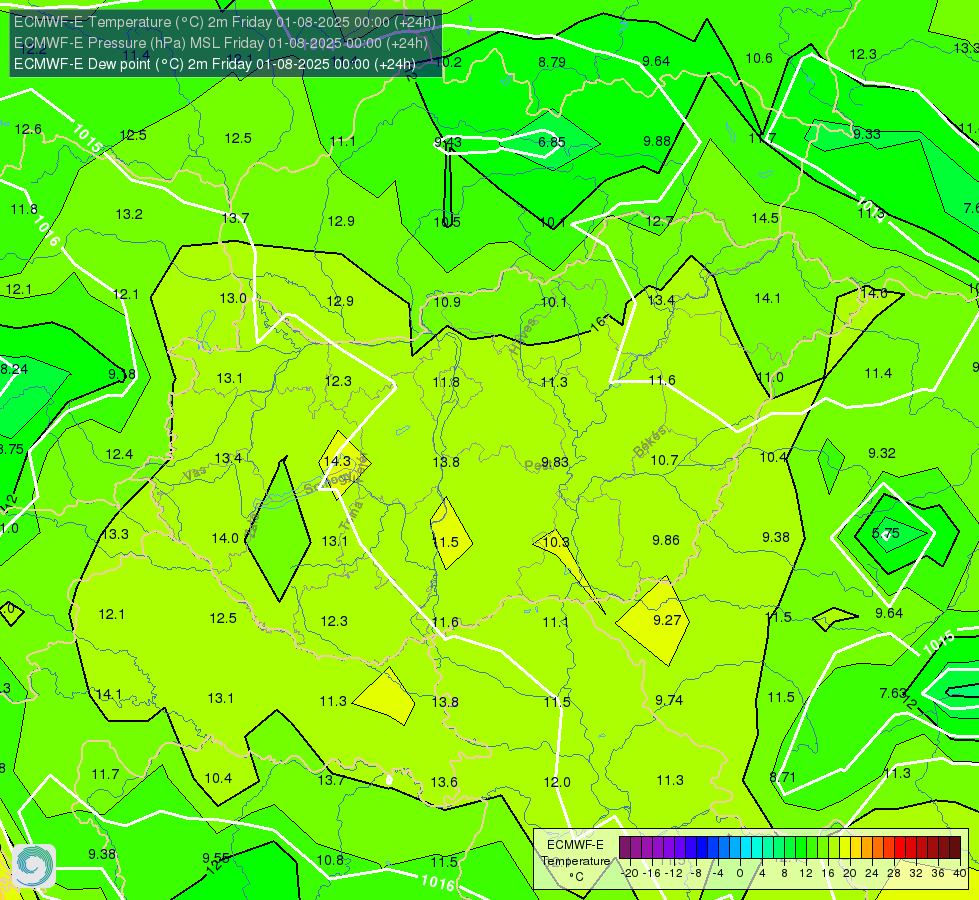Viewport: 979px width, 900px height.
Task: Click the Békés county label
Action: (649, 442)
